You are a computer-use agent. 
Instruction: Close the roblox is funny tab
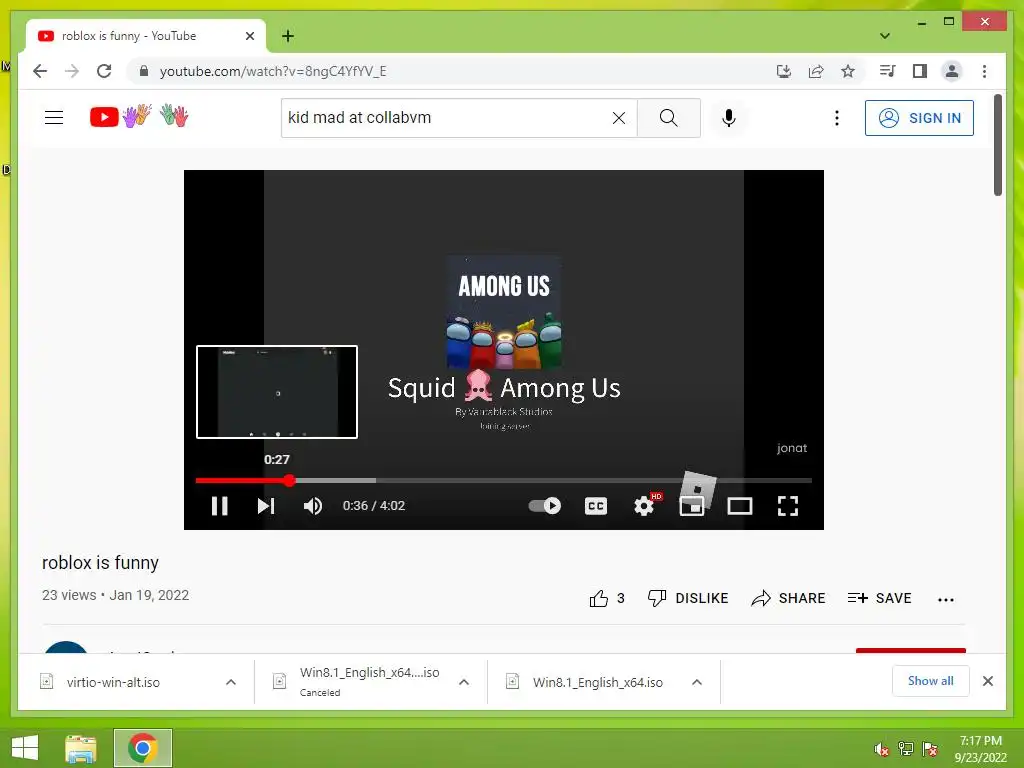click(x=249, y=36)
